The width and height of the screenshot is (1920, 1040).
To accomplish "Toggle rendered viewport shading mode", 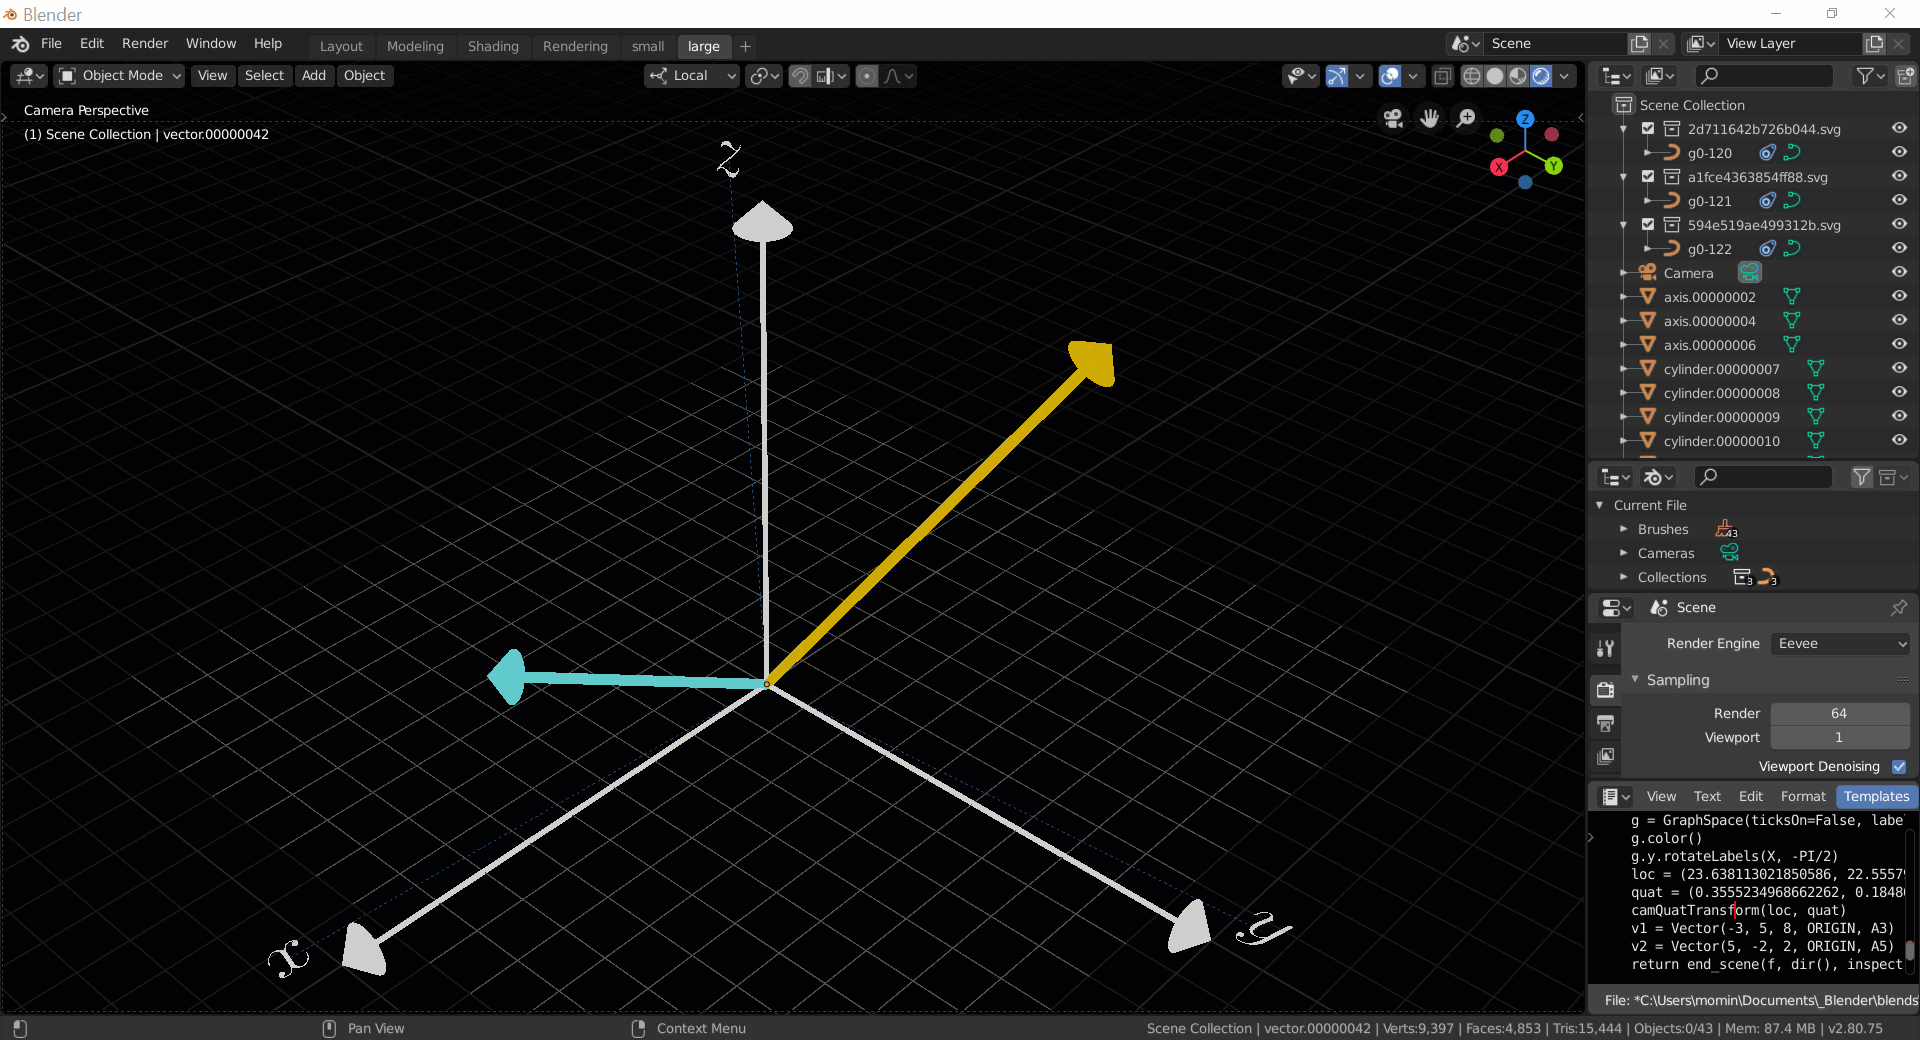I will click(x=1540, y=77).
